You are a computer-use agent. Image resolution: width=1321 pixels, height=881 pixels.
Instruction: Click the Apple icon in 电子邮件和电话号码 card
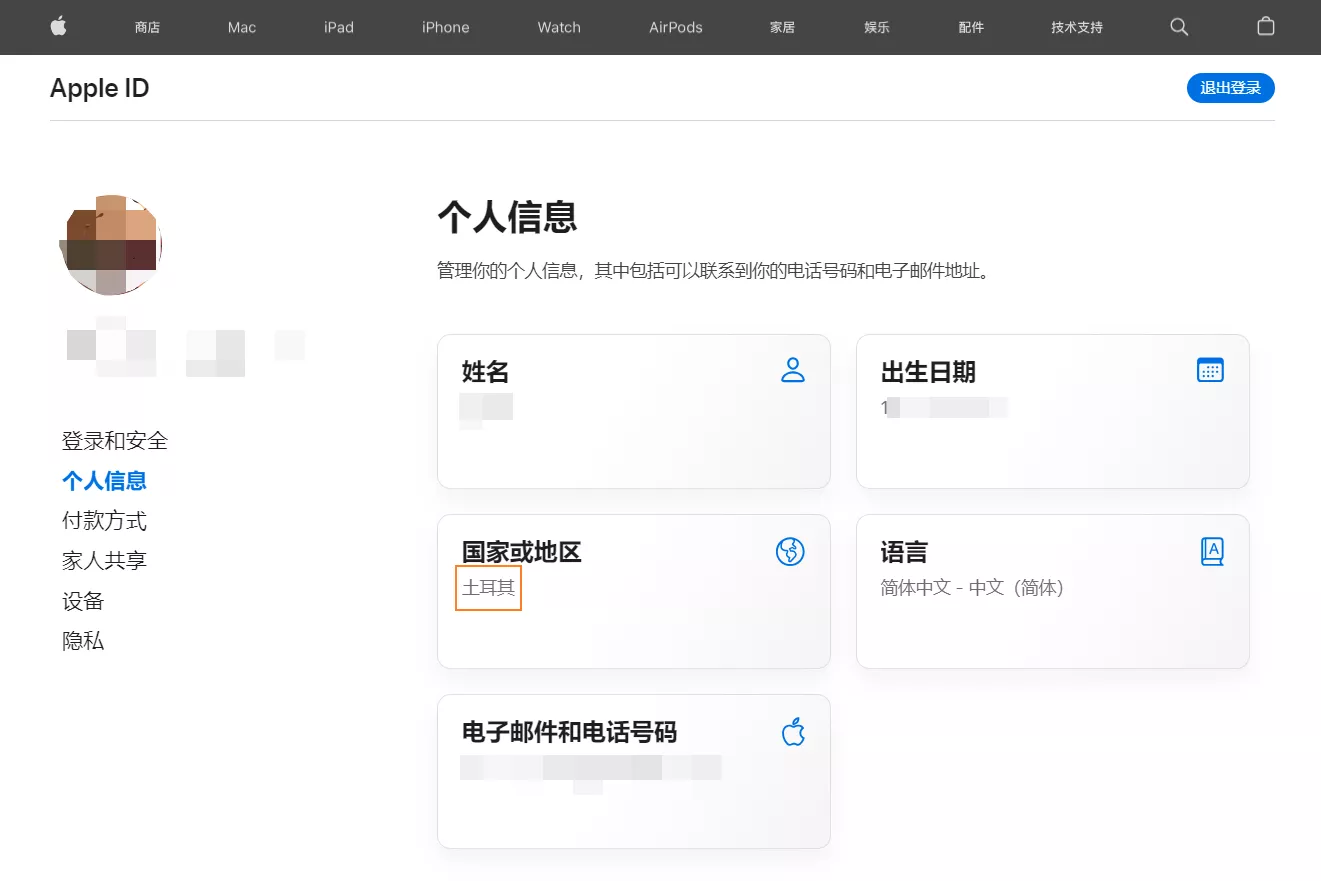pyautogui.click(x=793, y=731)
